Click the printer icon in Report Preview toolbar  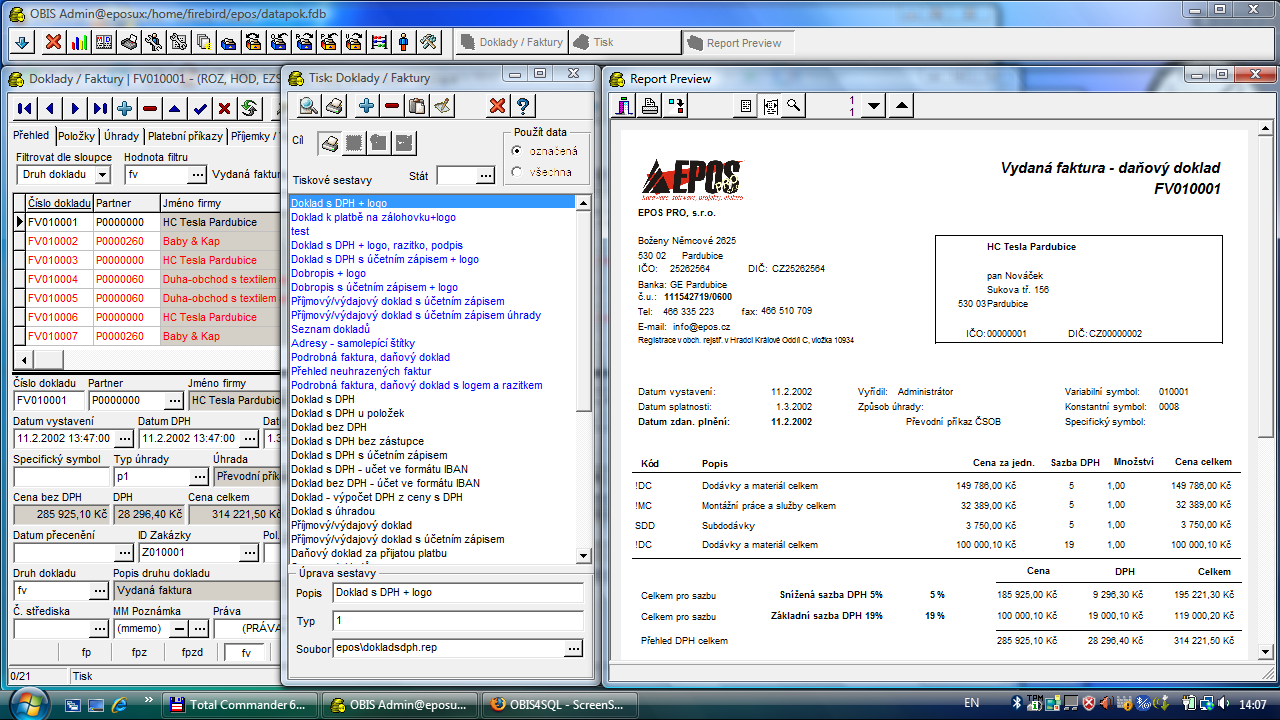click(650, 106)
